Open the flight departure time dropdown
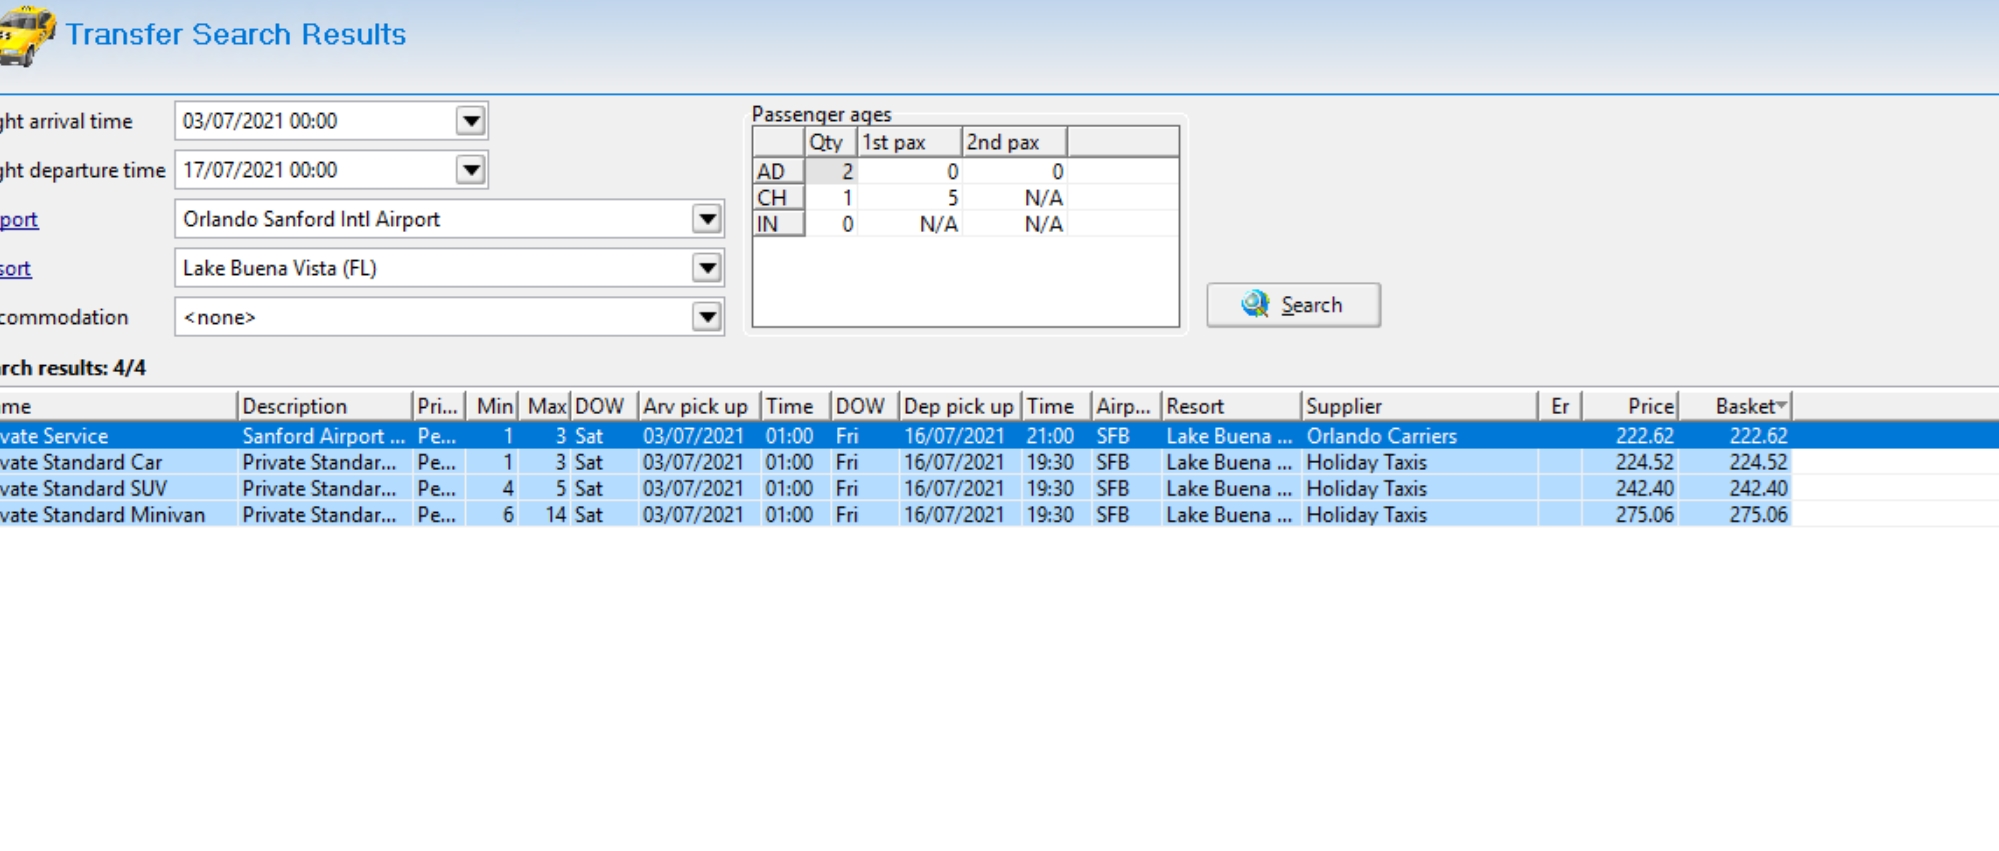This screenshot has height=851, width=1999. point(471,170)
